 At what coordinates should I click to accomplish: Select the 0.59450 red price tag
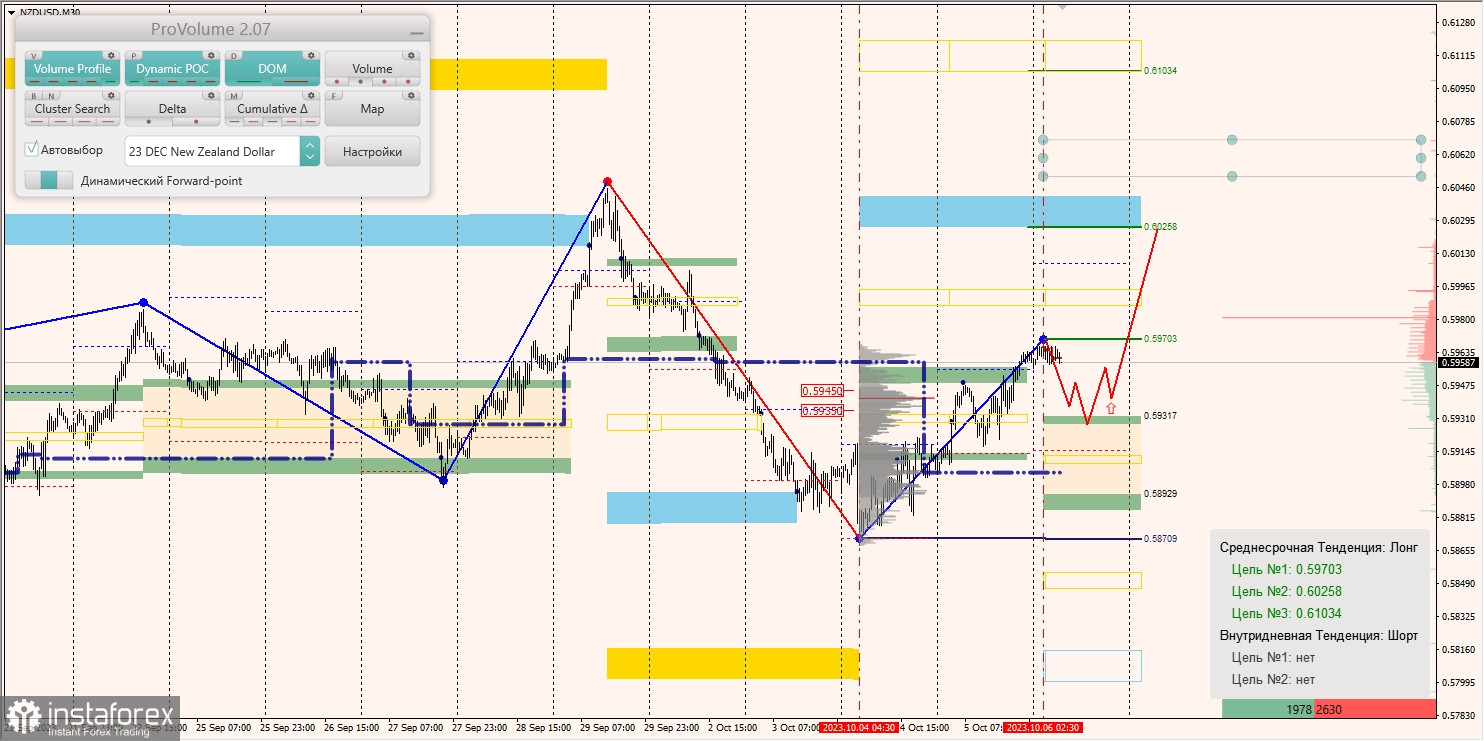point(822,391)
